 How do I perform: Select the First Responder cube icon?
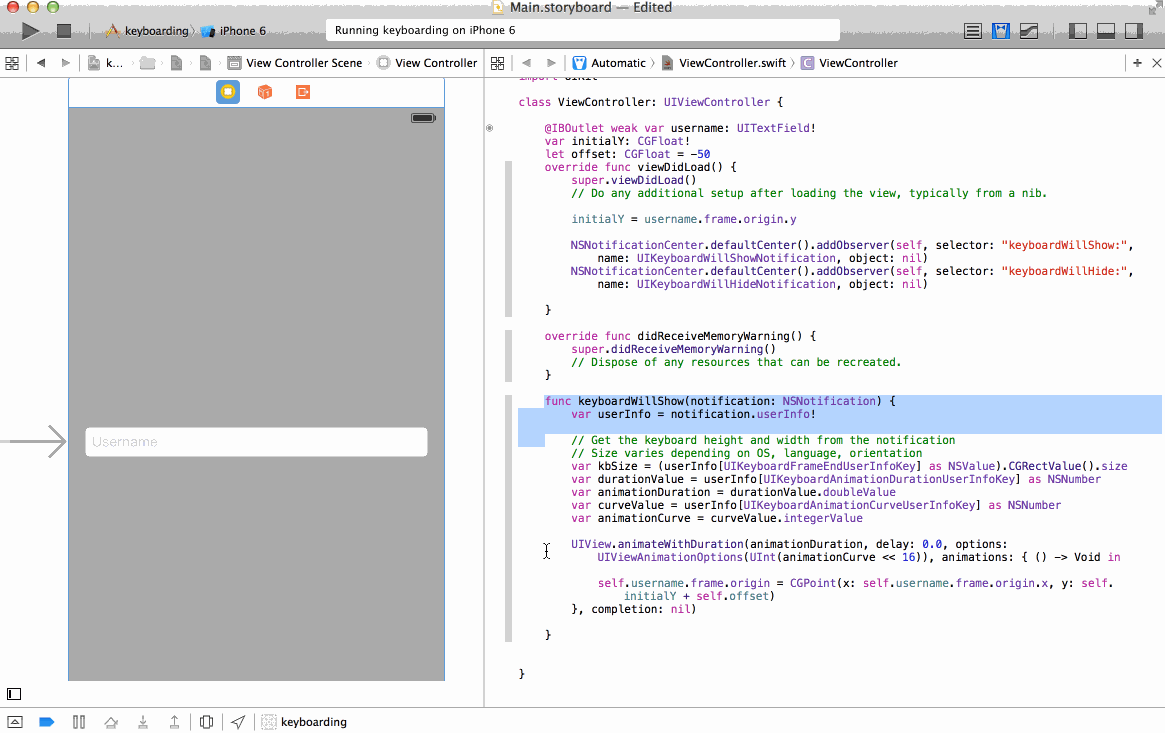265,92
